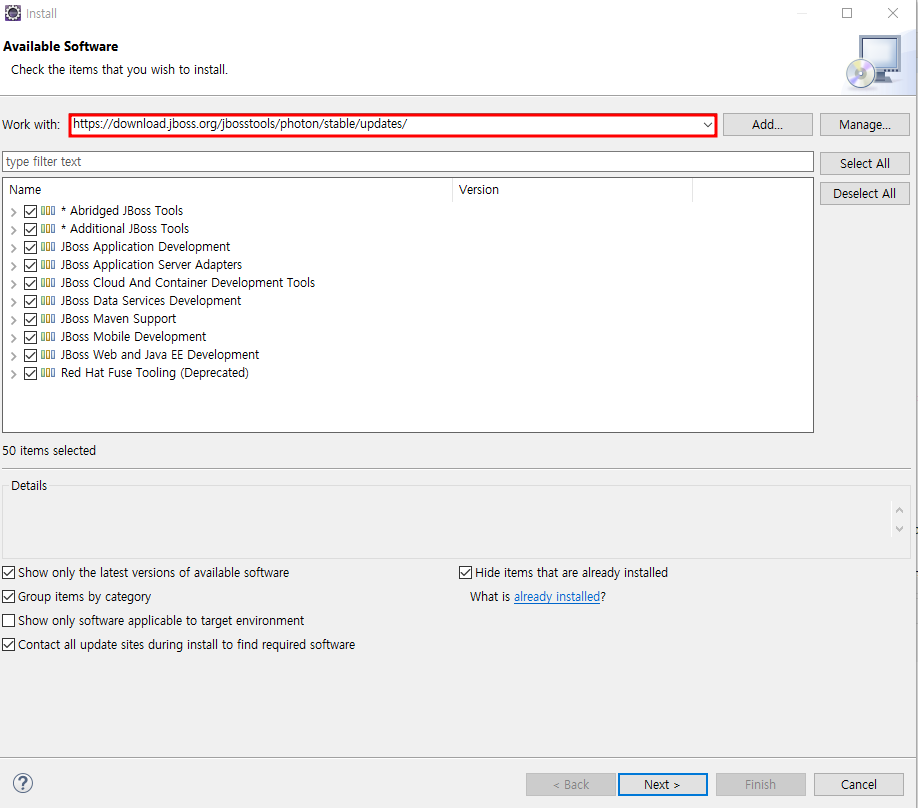Expand JBoss Web and Java EE Development

pyautogui.click(x=13, y=356)
